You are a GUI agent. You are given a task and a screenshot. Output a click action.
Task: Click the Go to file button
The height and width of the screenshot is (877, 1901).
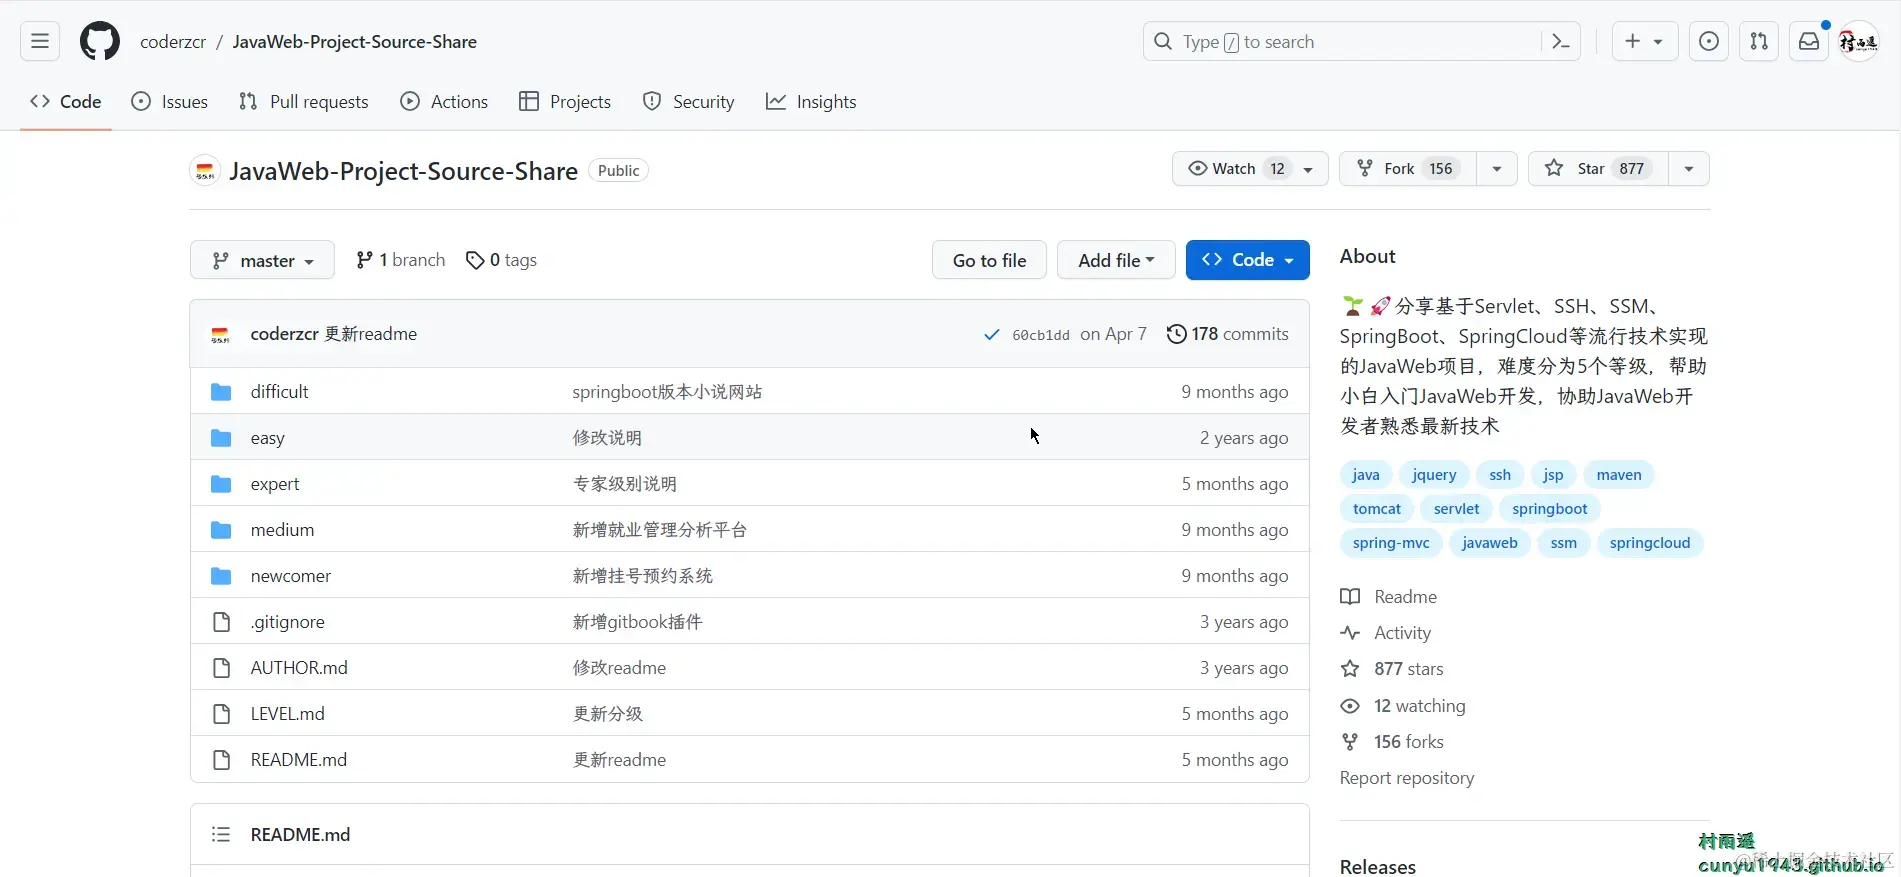pos(989,260)
